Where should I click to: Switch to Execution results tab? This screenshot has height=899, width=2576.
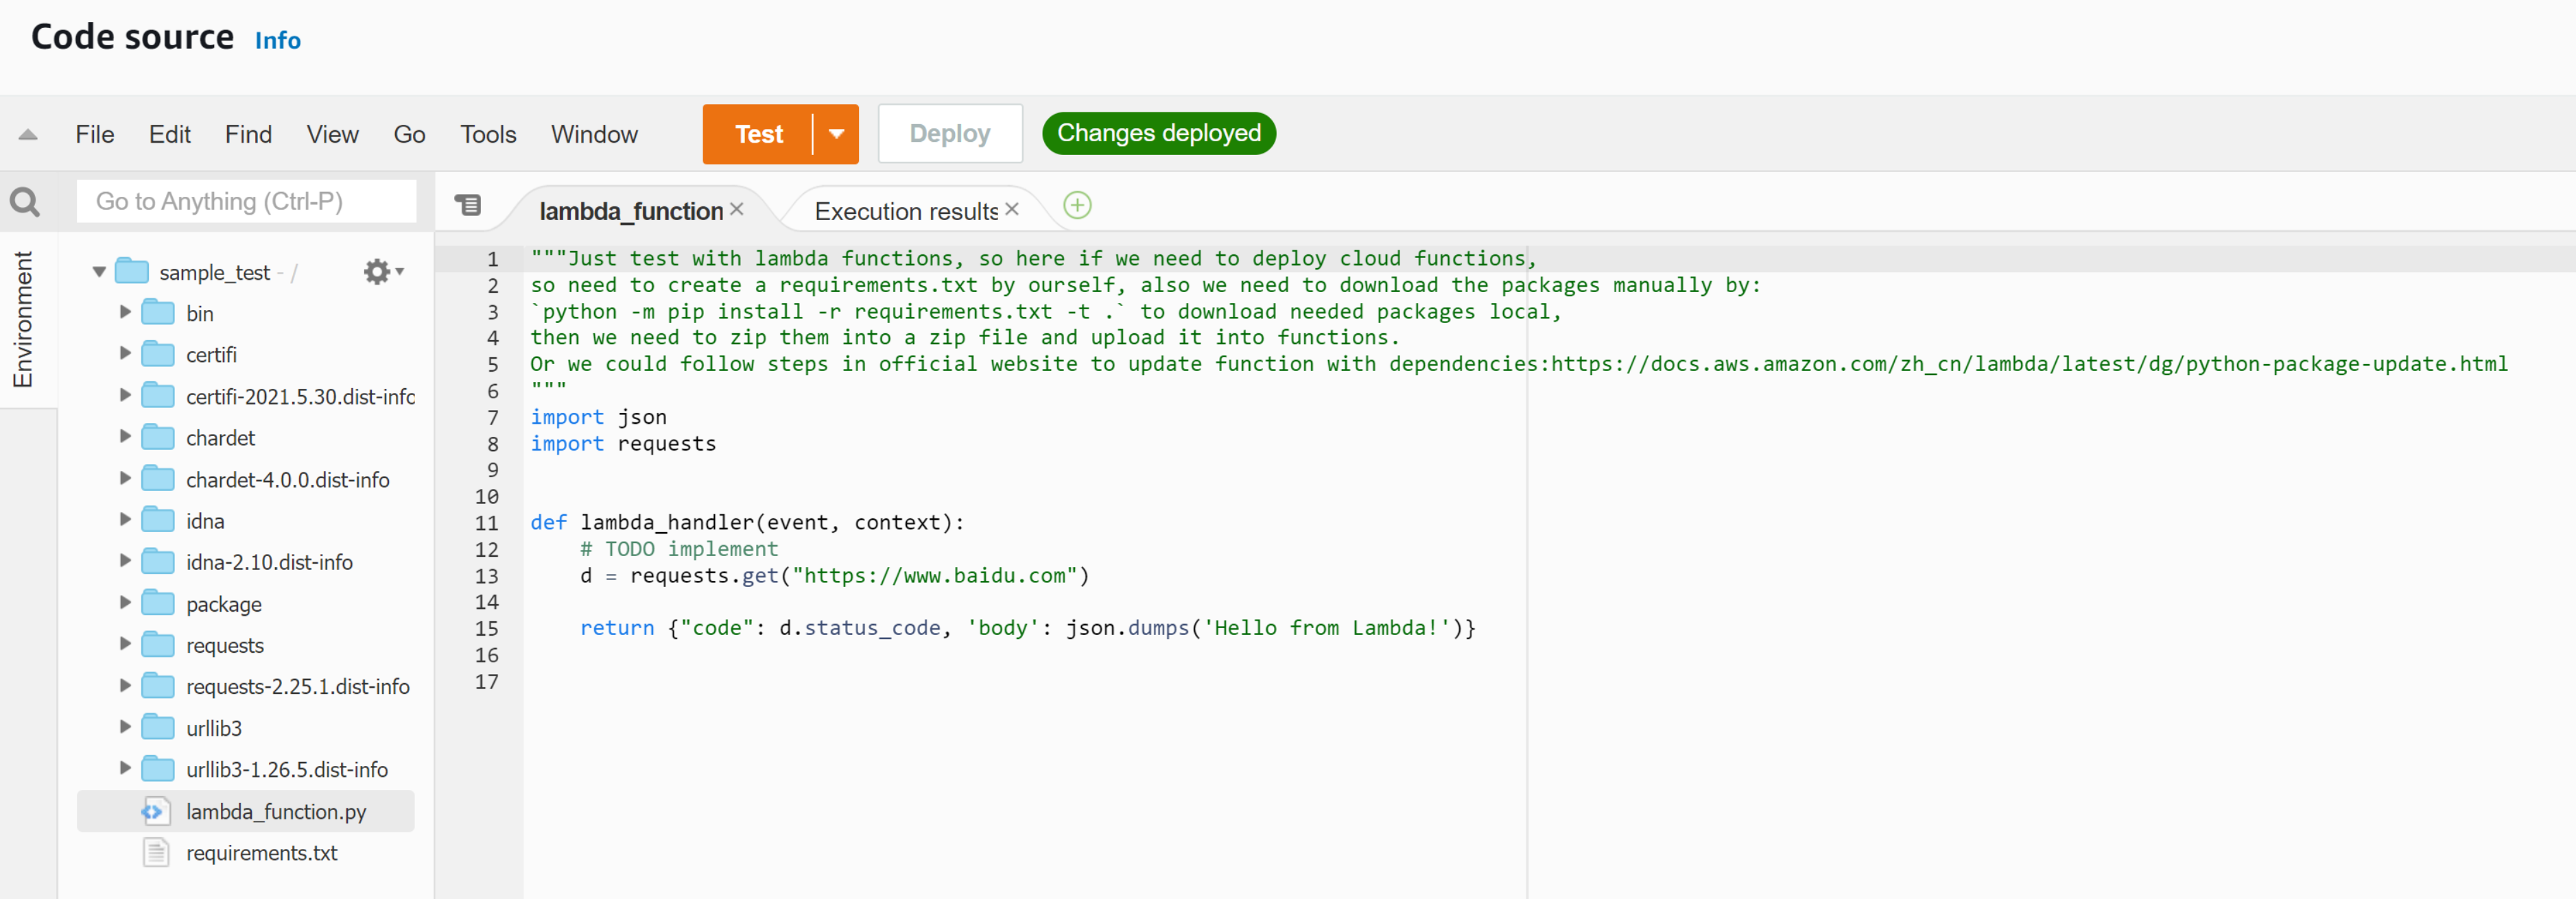pos(905,211)
